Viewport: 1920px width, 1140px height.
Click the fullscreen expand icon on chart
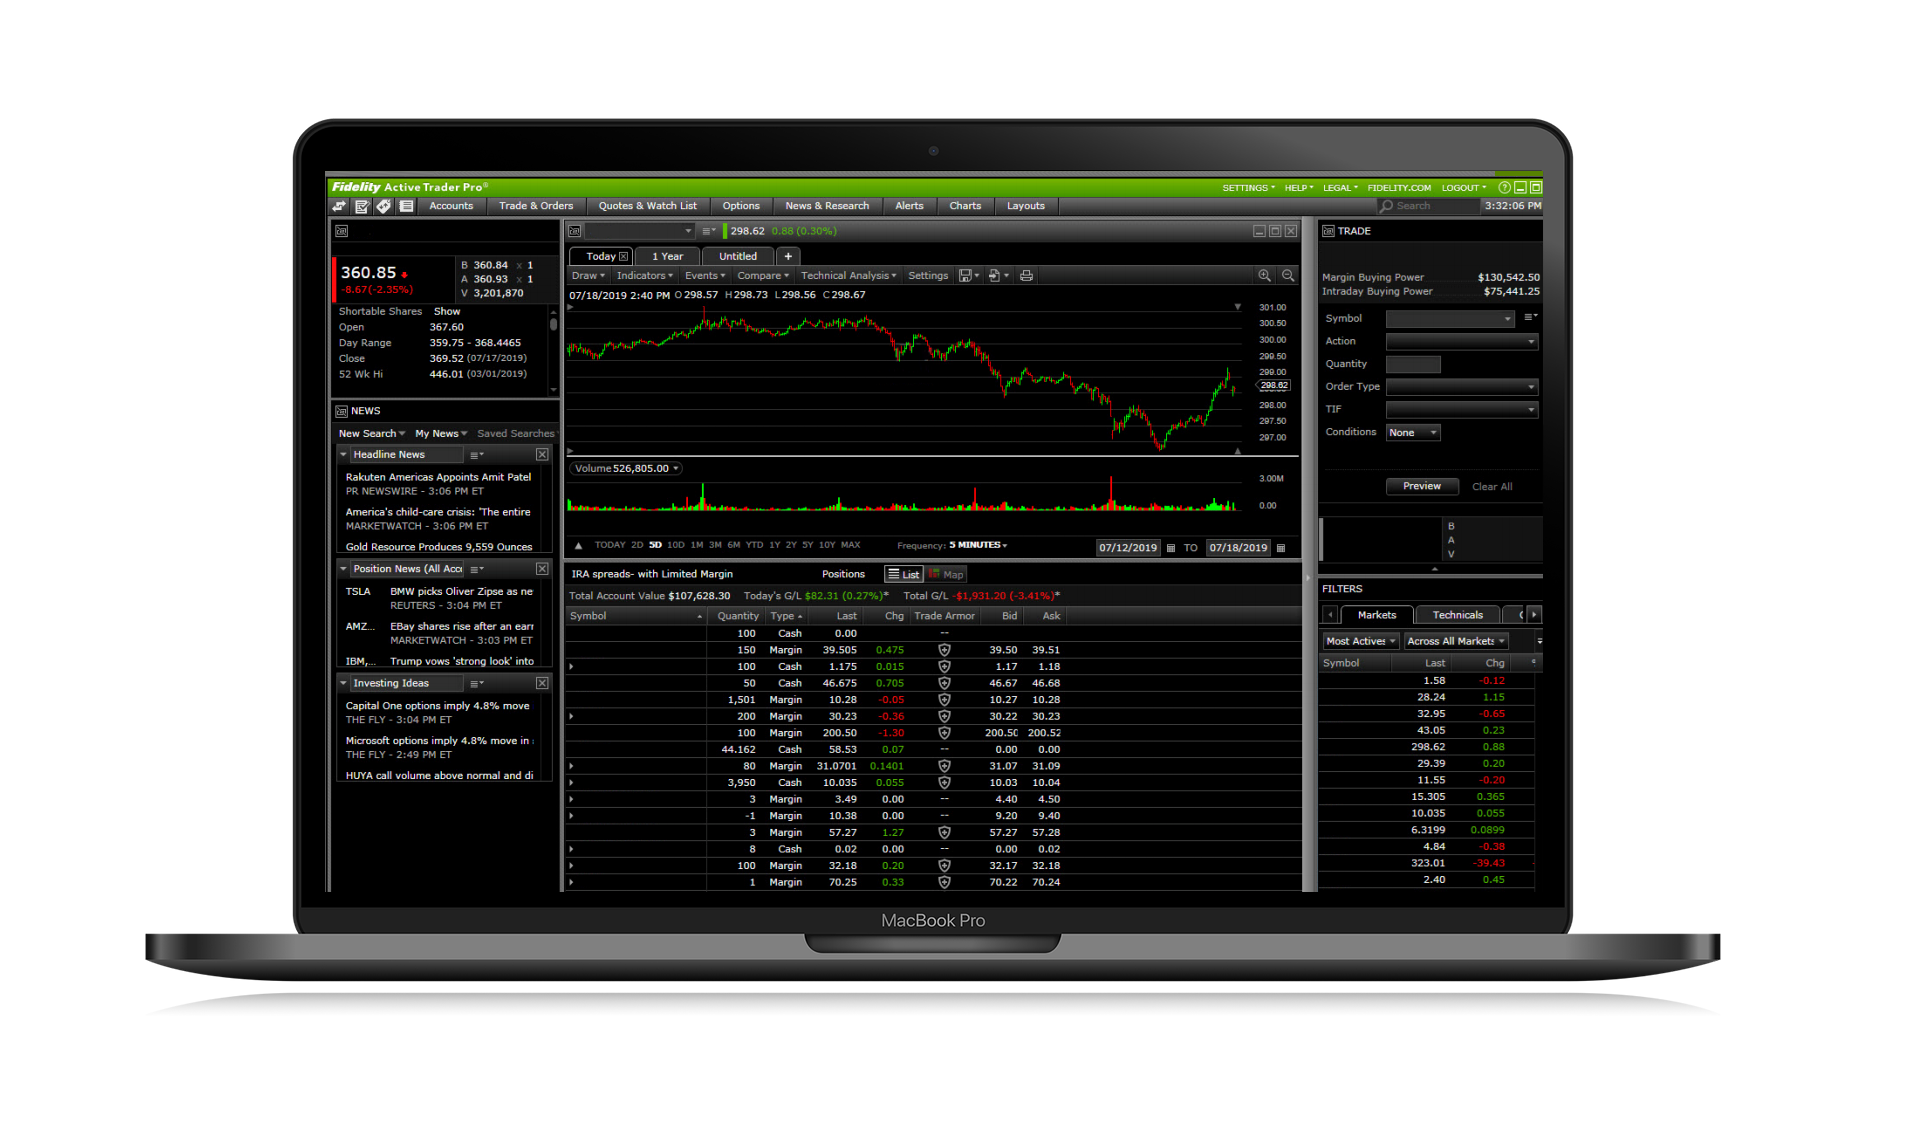pyautogui.click(x=1282, y=231)
